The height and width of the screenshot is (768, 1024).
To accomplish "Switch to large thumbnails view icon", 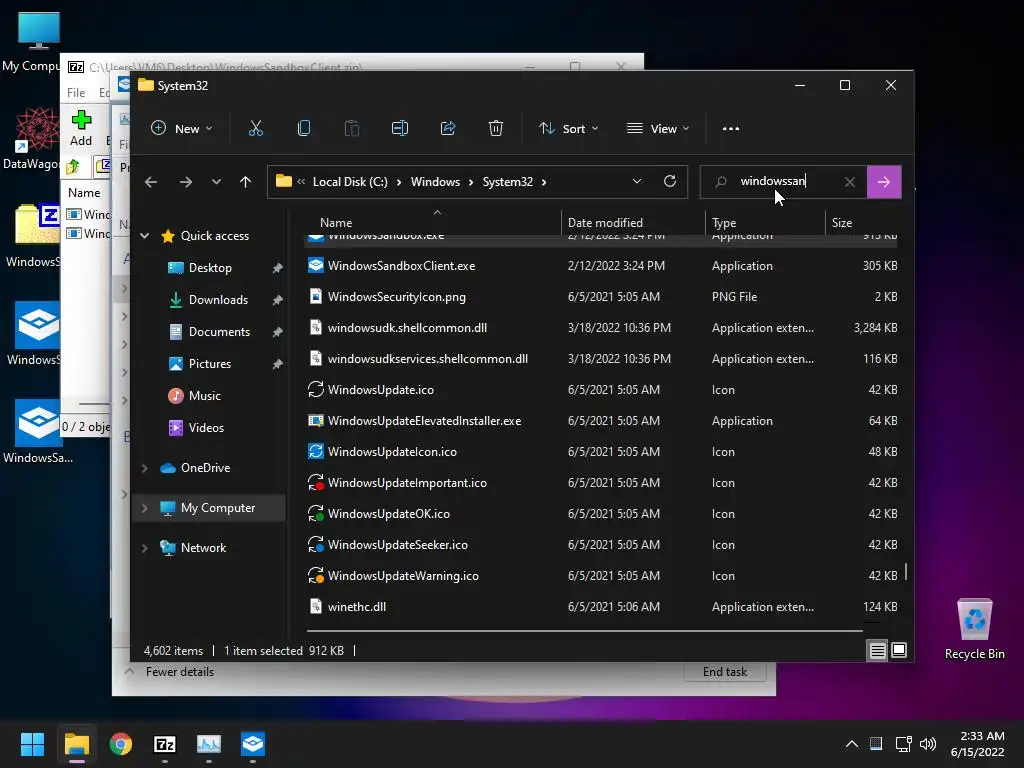I will pos(899,650).
